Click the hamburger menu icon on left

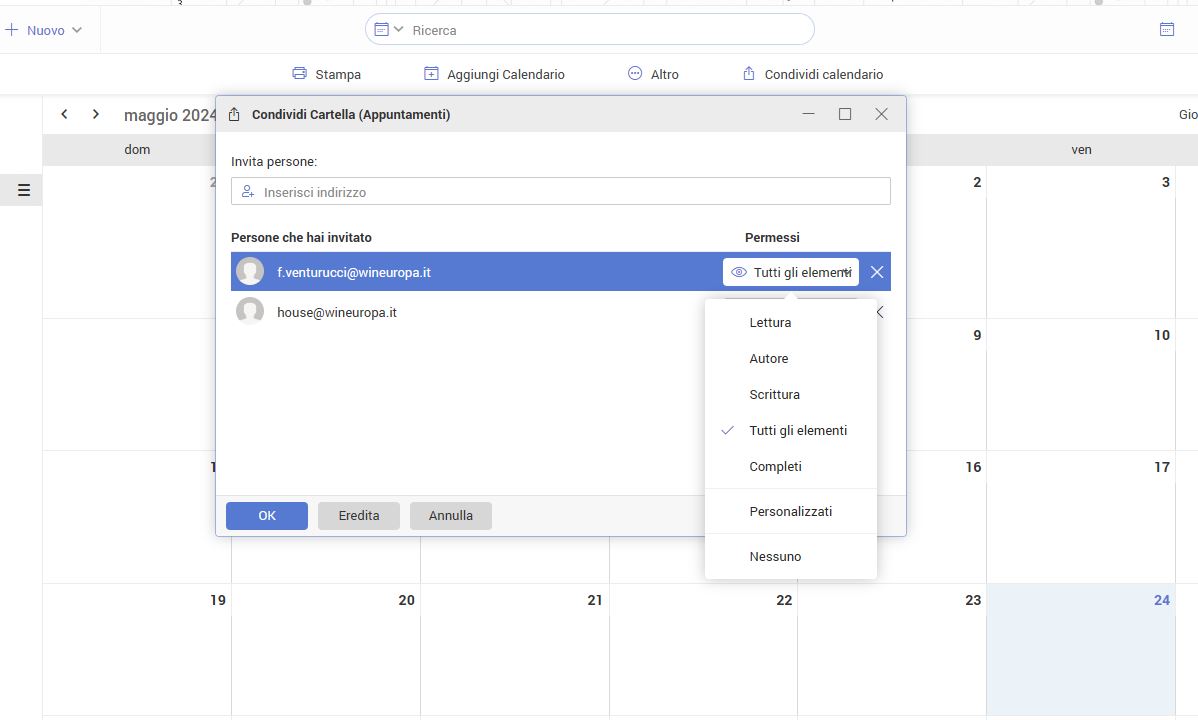tap(24, 190)
